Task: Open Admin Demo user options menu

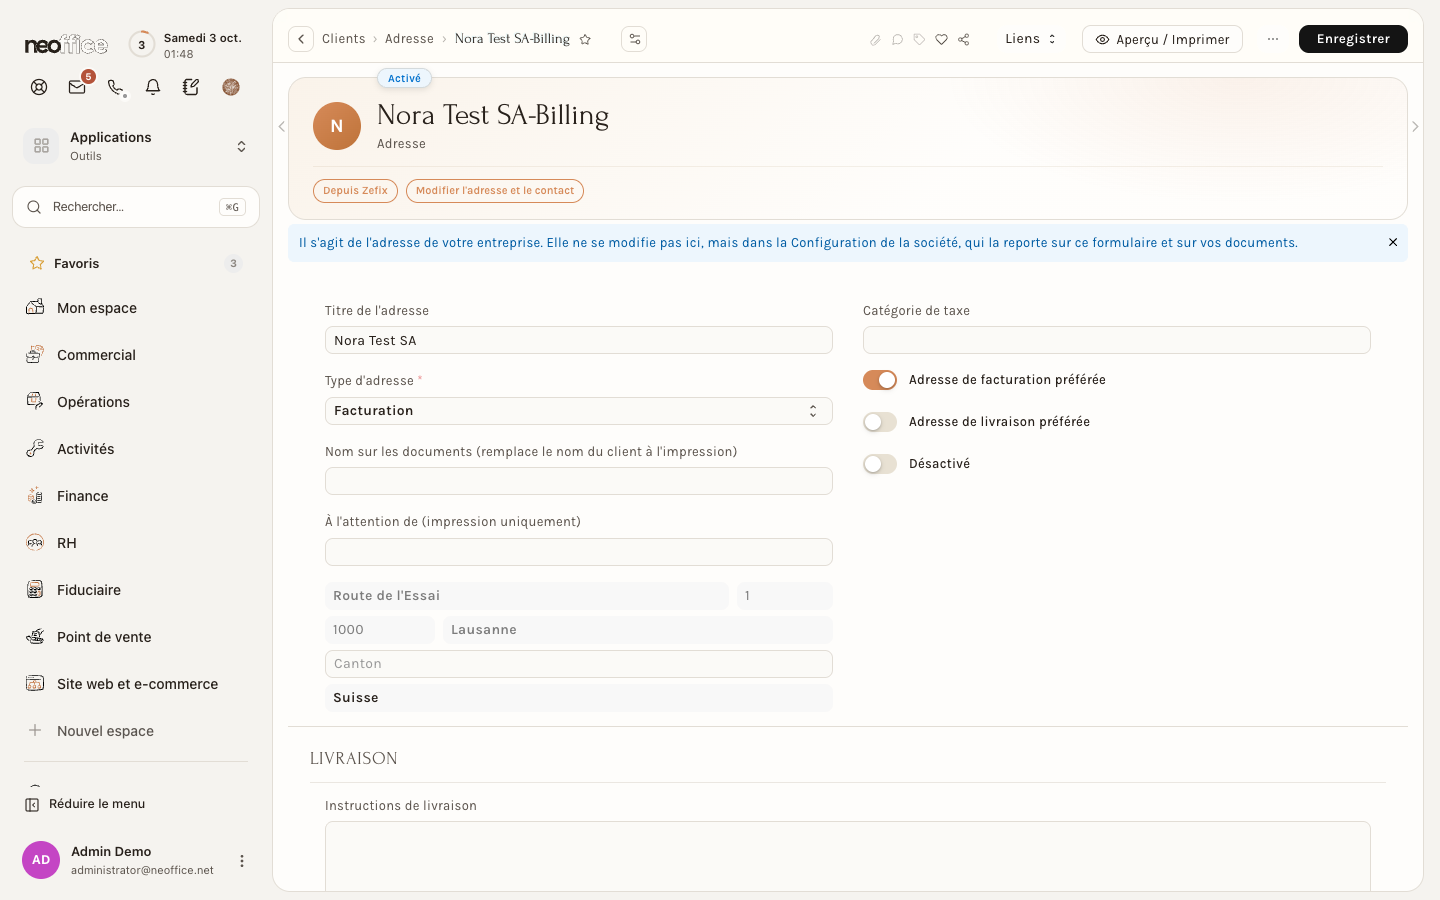Action: 241,861
